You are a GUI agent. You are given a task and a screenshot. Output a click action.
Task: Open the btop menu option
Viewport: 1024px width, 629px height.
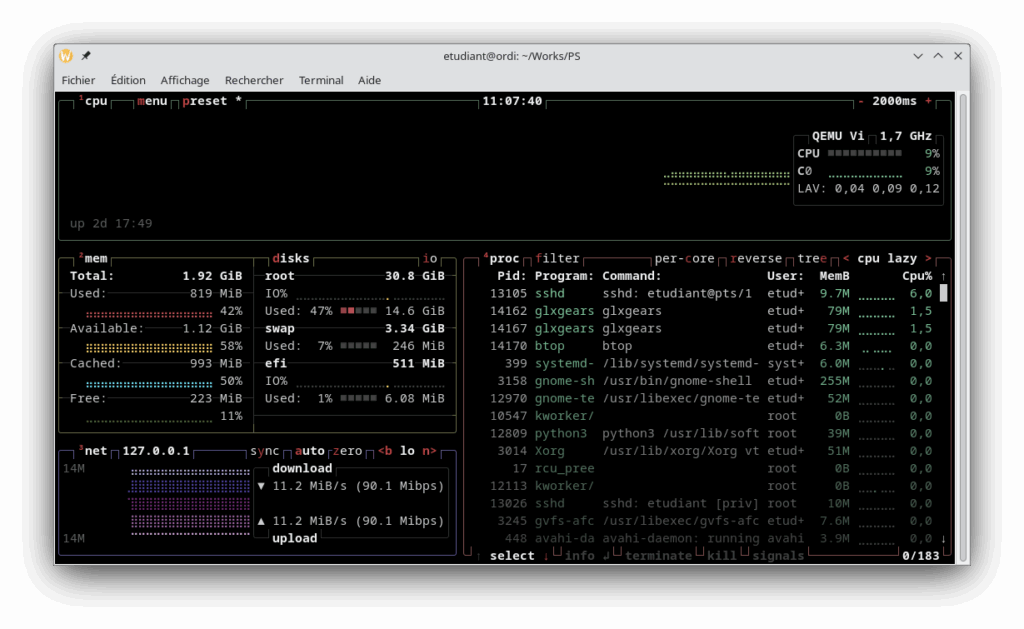click(x=152, y=101)
